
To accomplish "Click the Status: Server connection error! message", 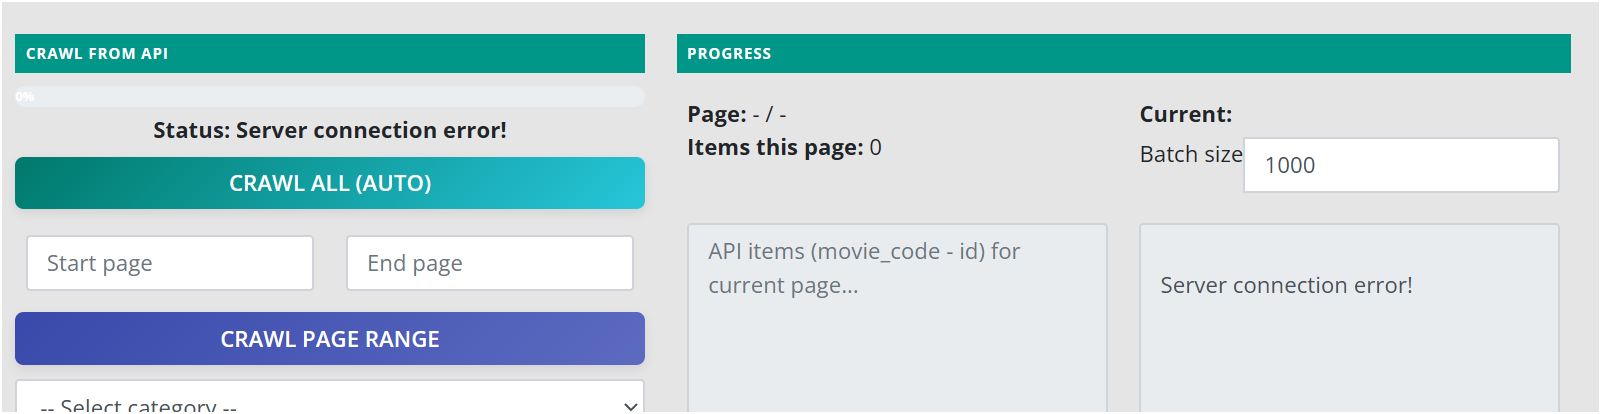I will tap(330, 130).
